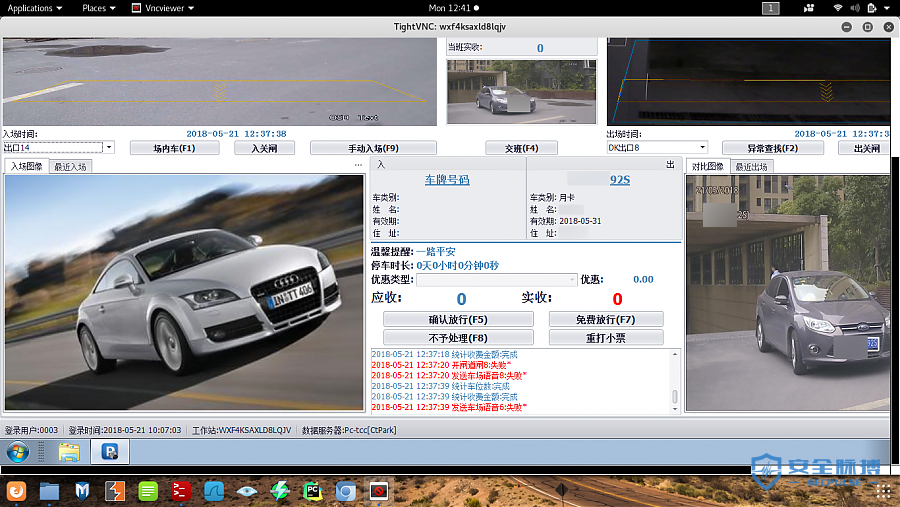Switch to 最近入场 tab
This screenshot has width=900, height=507.
coord(70,167)
